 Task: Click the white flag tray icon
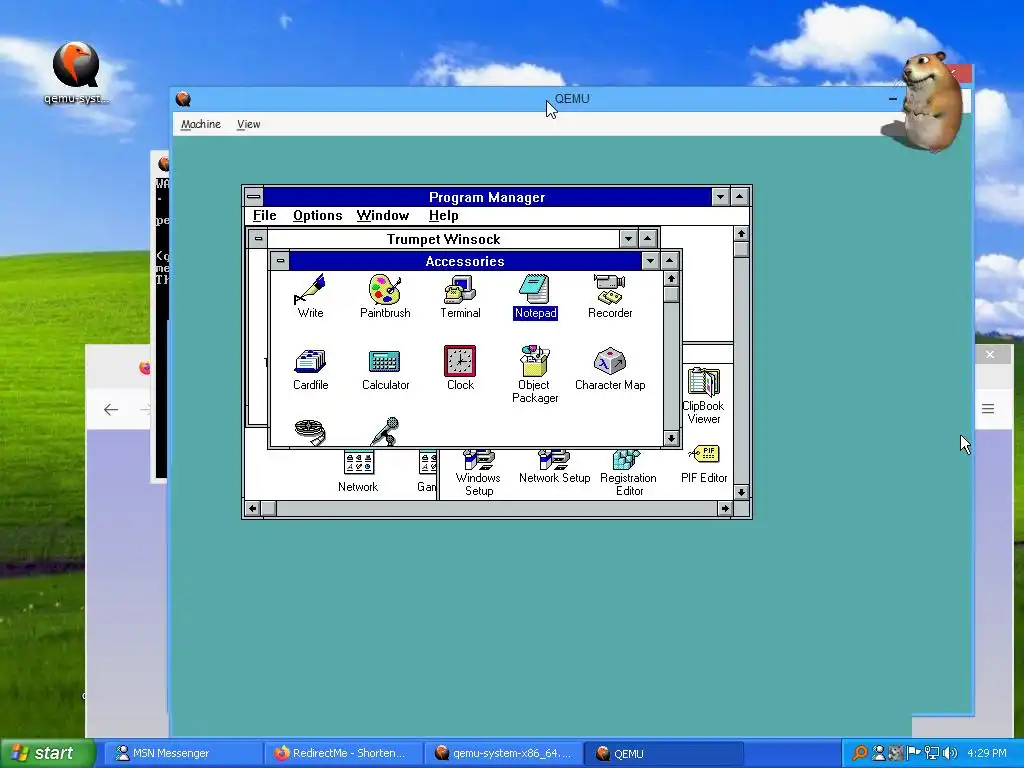(914, 753)
